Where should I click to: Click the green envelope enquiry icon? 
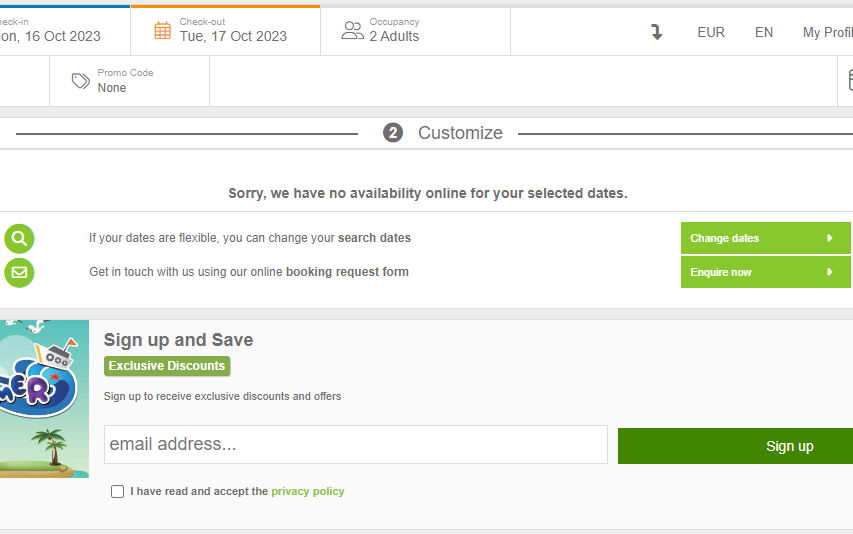point(19,272)
